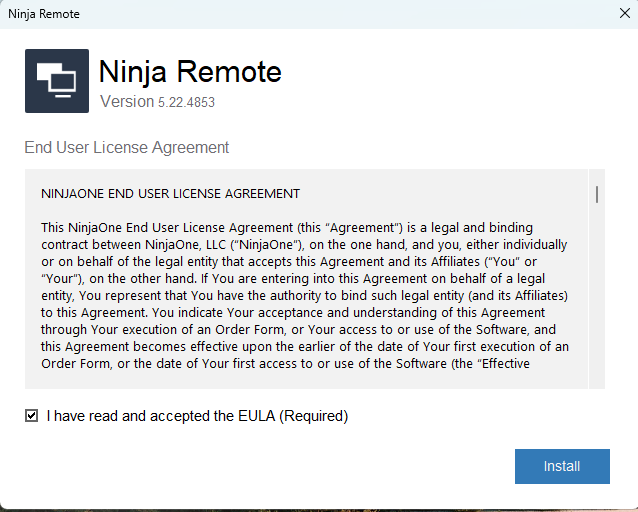
Task: Uncheck the EULA acceptance checkbox
Action: click(32, 416)
